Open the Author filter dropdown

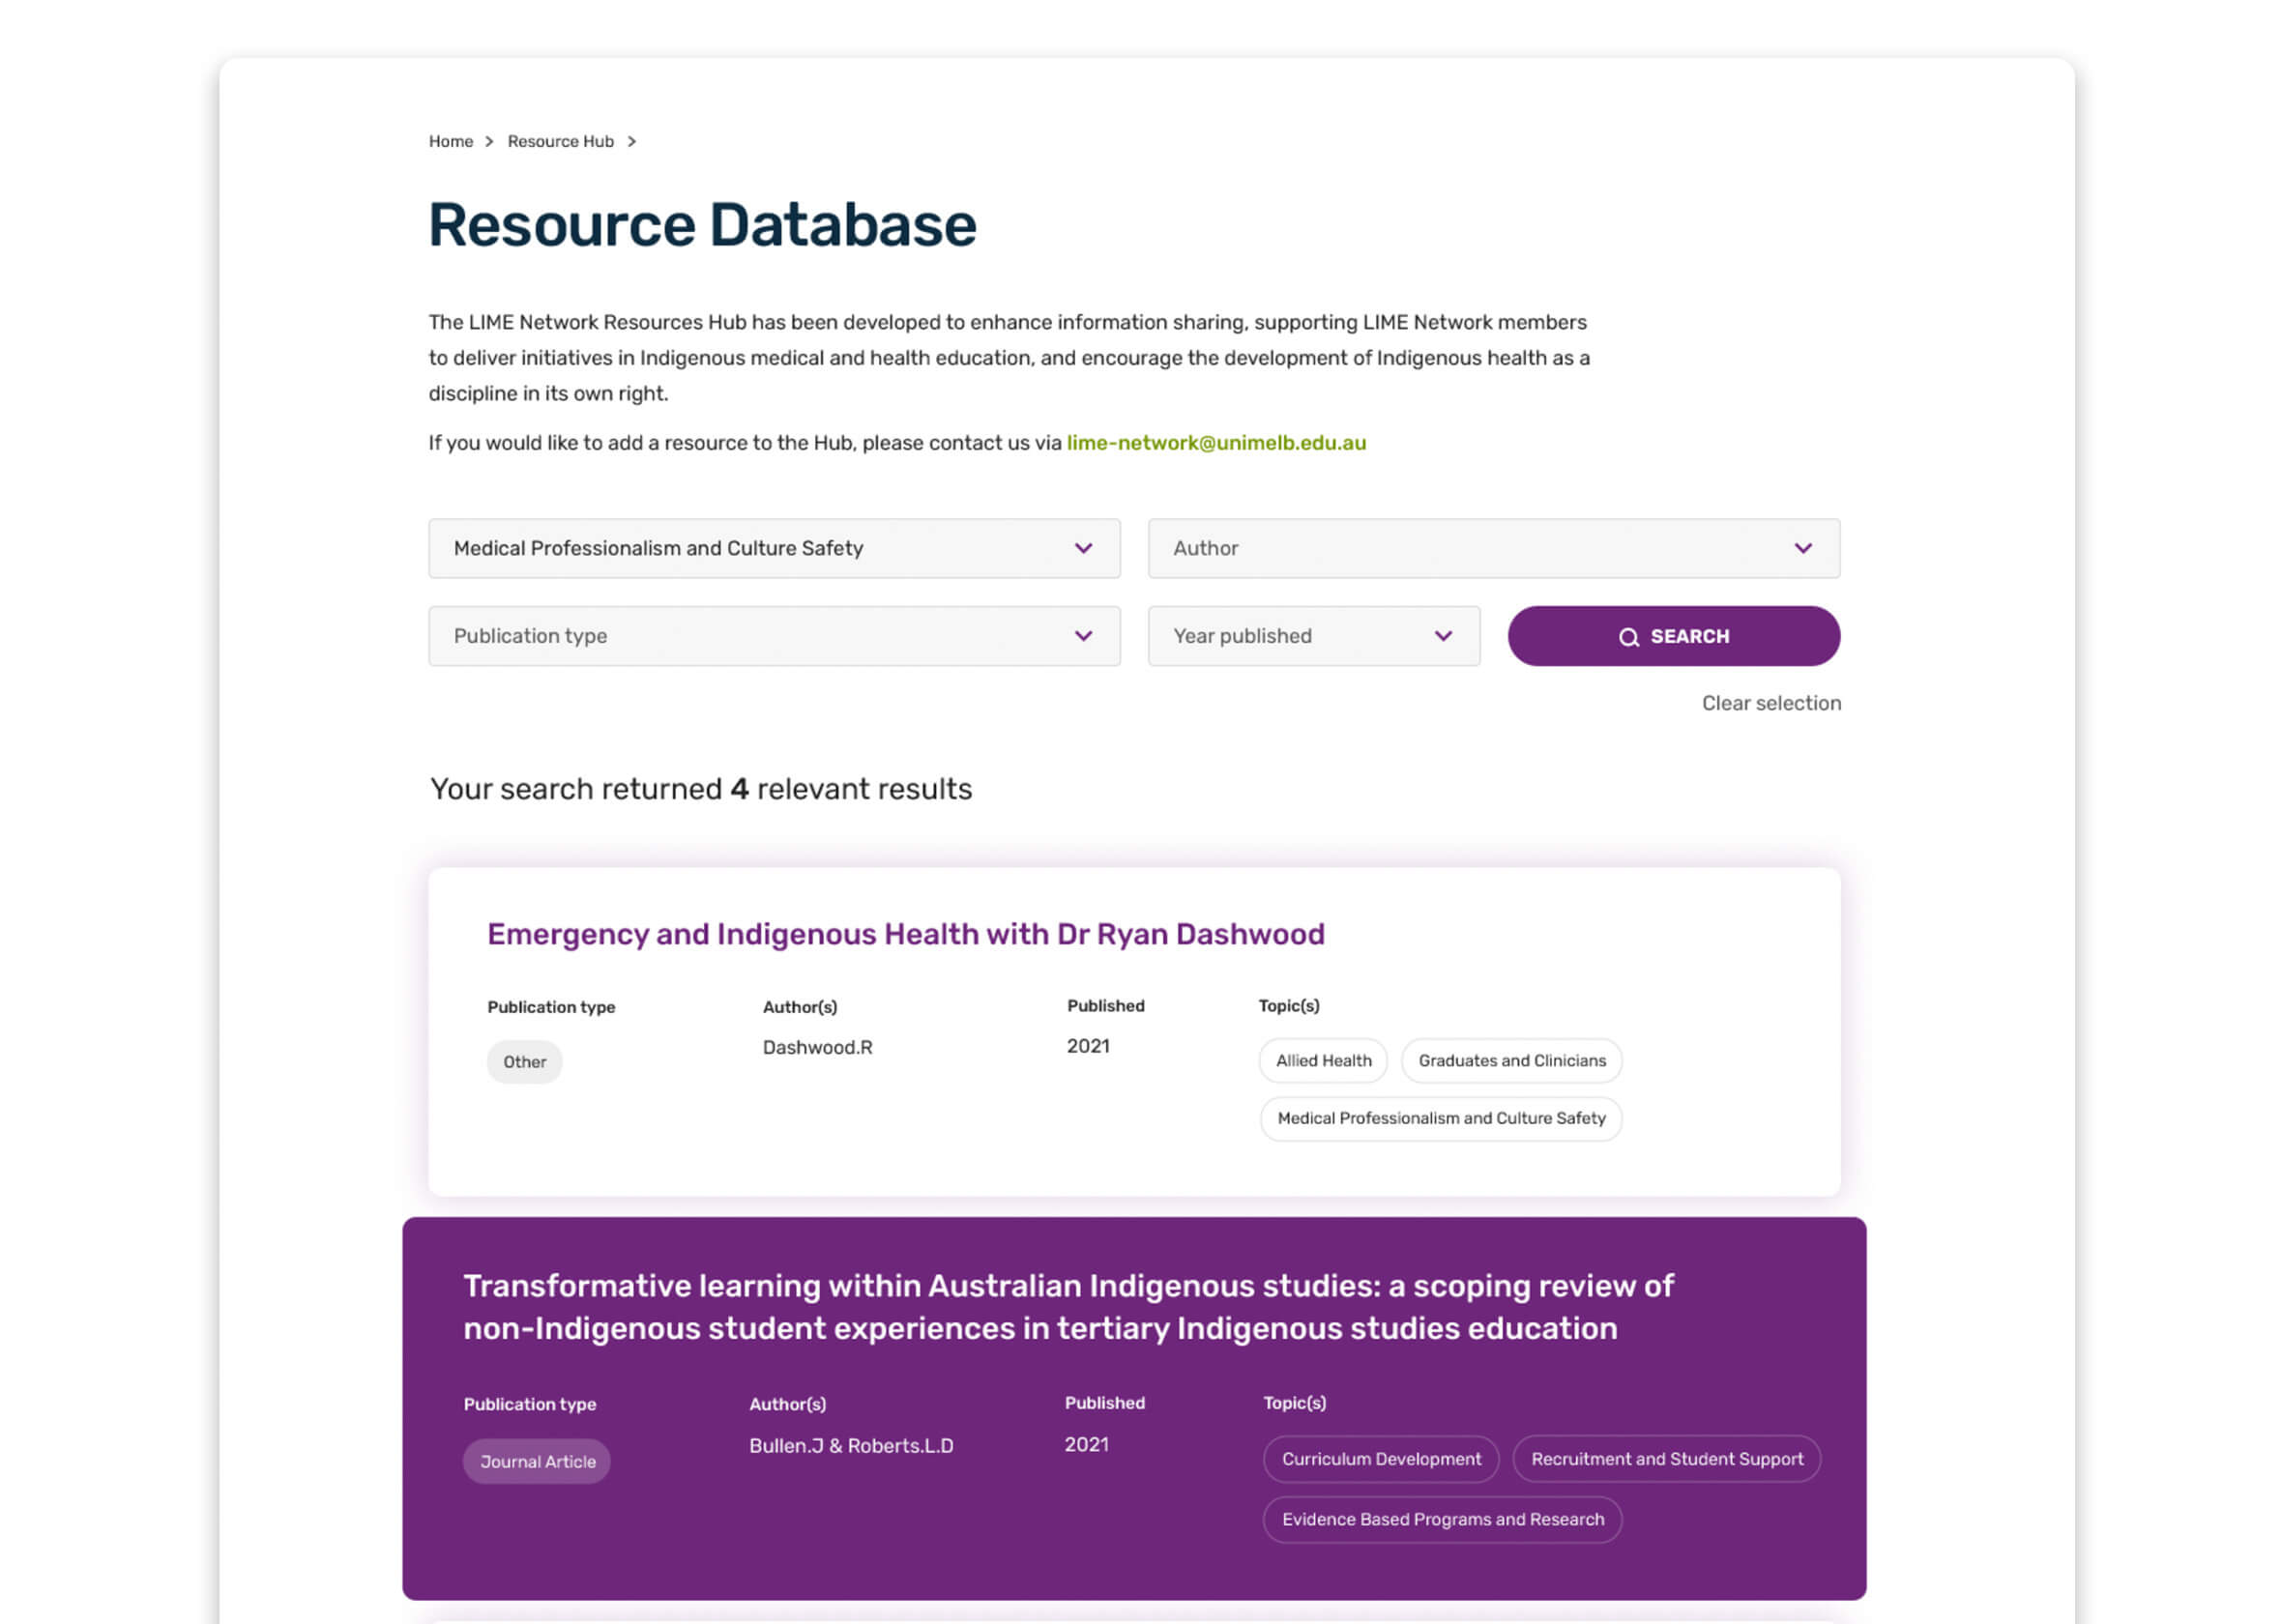pyautogui.click(x=1493, y=548)
